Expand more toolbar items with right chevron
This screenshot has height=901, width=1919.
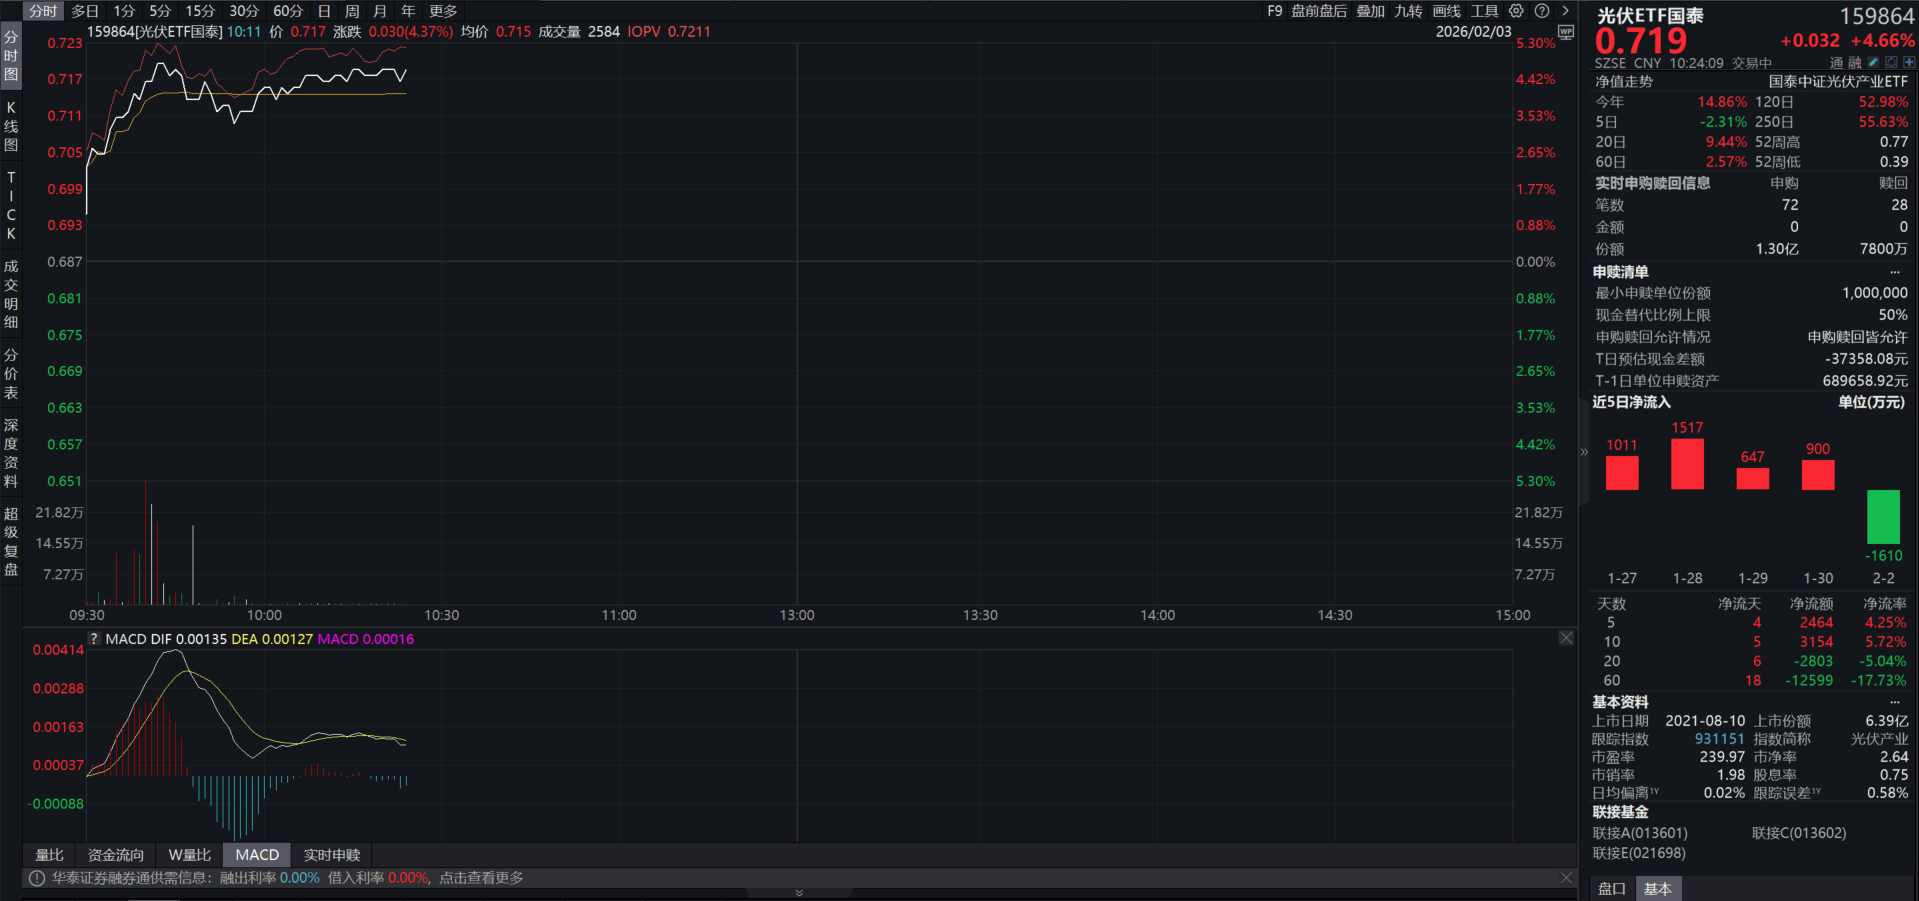pyautogui.click(x=1565, y=11)
